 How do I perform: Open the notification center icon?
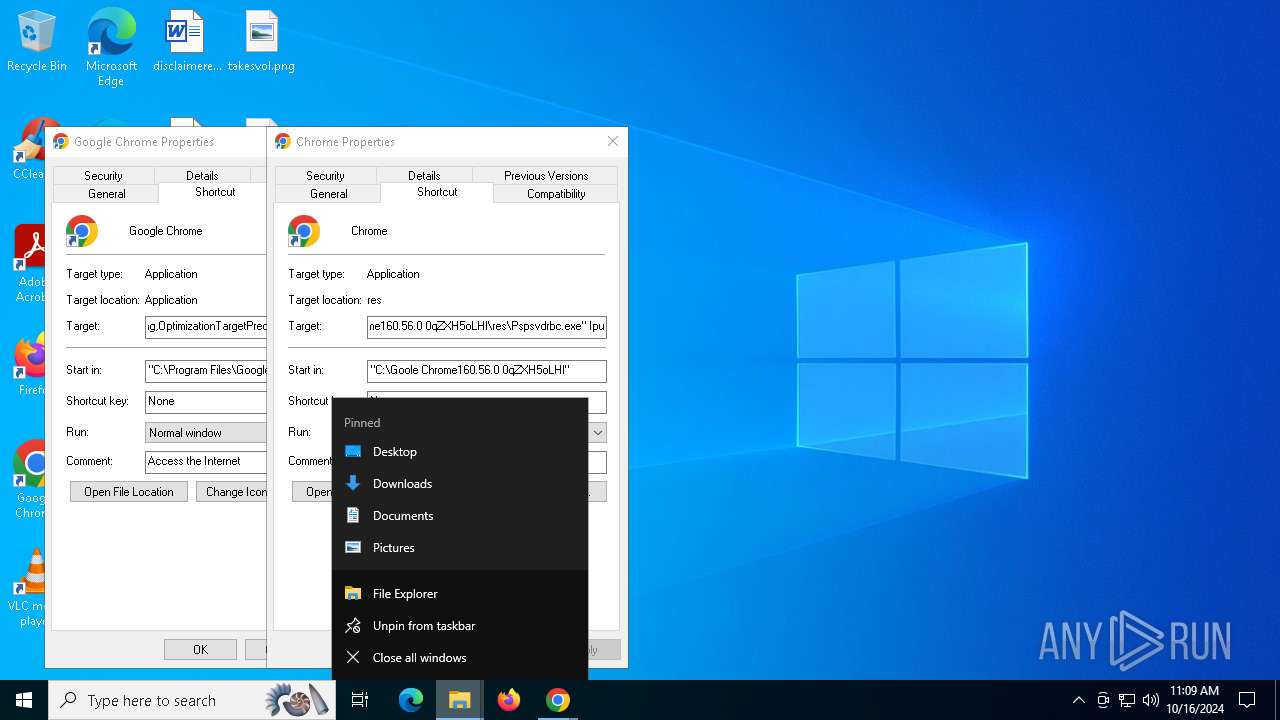point(1247,700)
